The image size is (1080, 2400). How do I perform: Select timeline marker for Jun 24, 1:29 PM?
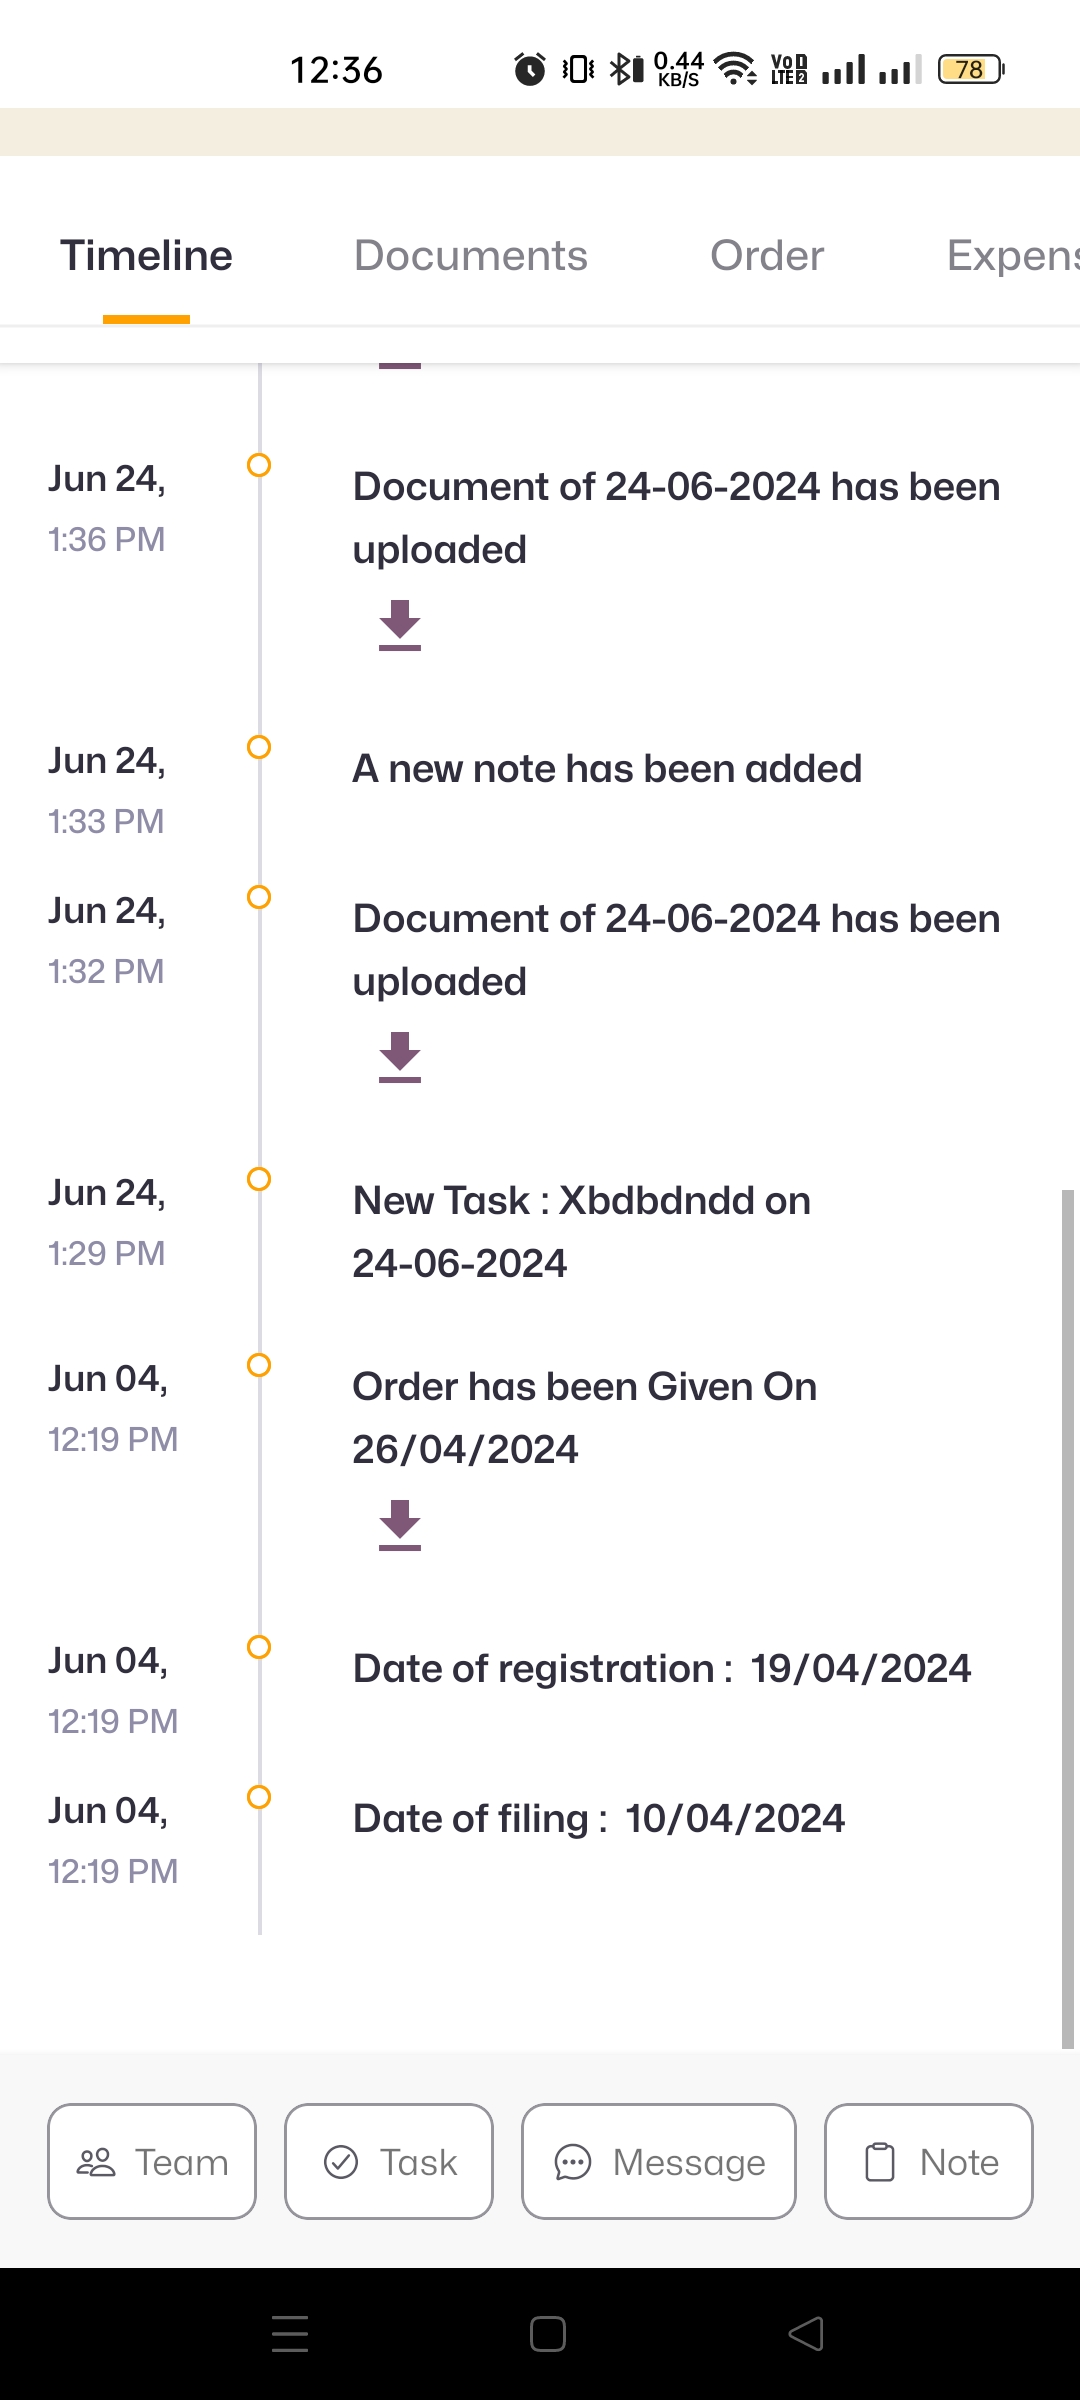point(259,1179)
